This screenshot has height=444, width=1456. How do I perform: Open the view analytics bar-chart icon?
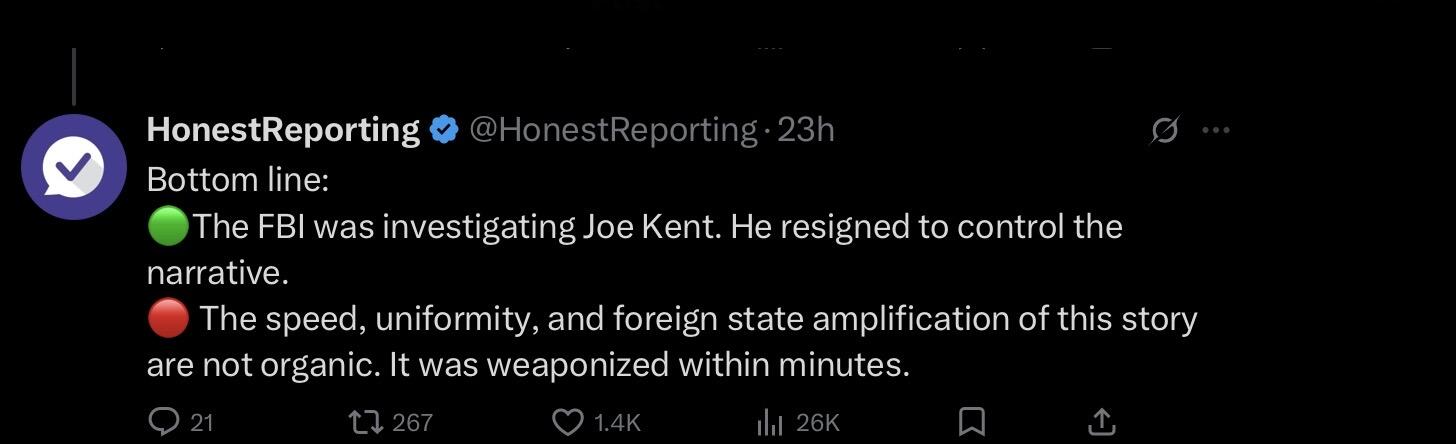click(769, 422)
